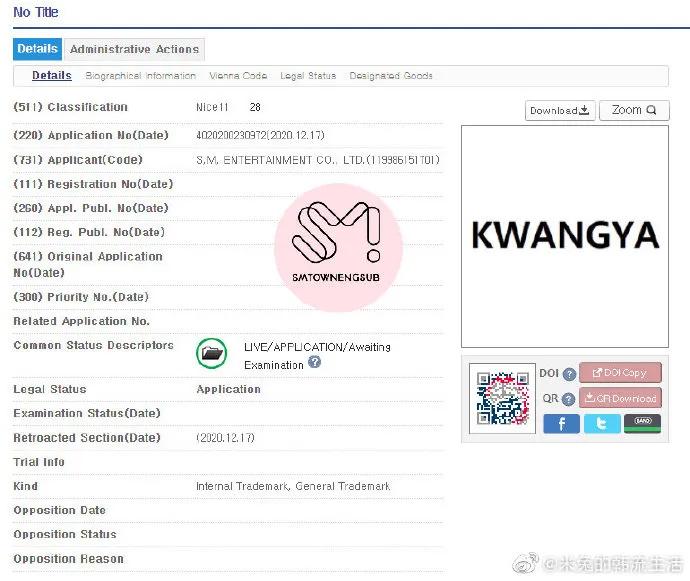Click the Opposition Date label
690x581 pixels.
click(x=59, y=510)
